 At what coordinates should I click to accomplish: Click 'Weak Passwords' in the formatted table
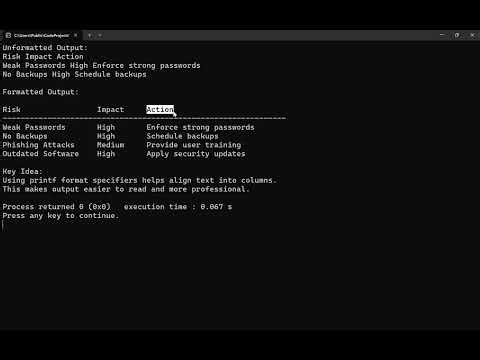(34, 127)
